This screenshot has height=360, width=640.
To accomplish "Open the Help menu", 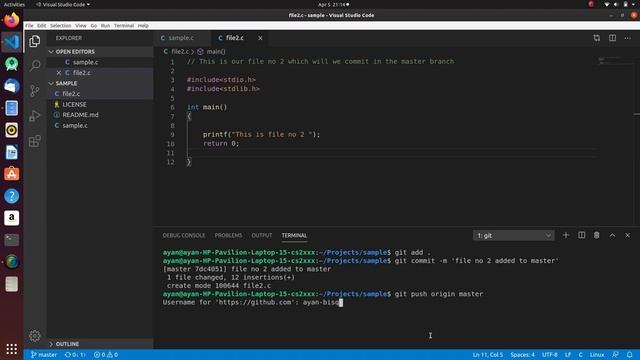I will [143, 25].
